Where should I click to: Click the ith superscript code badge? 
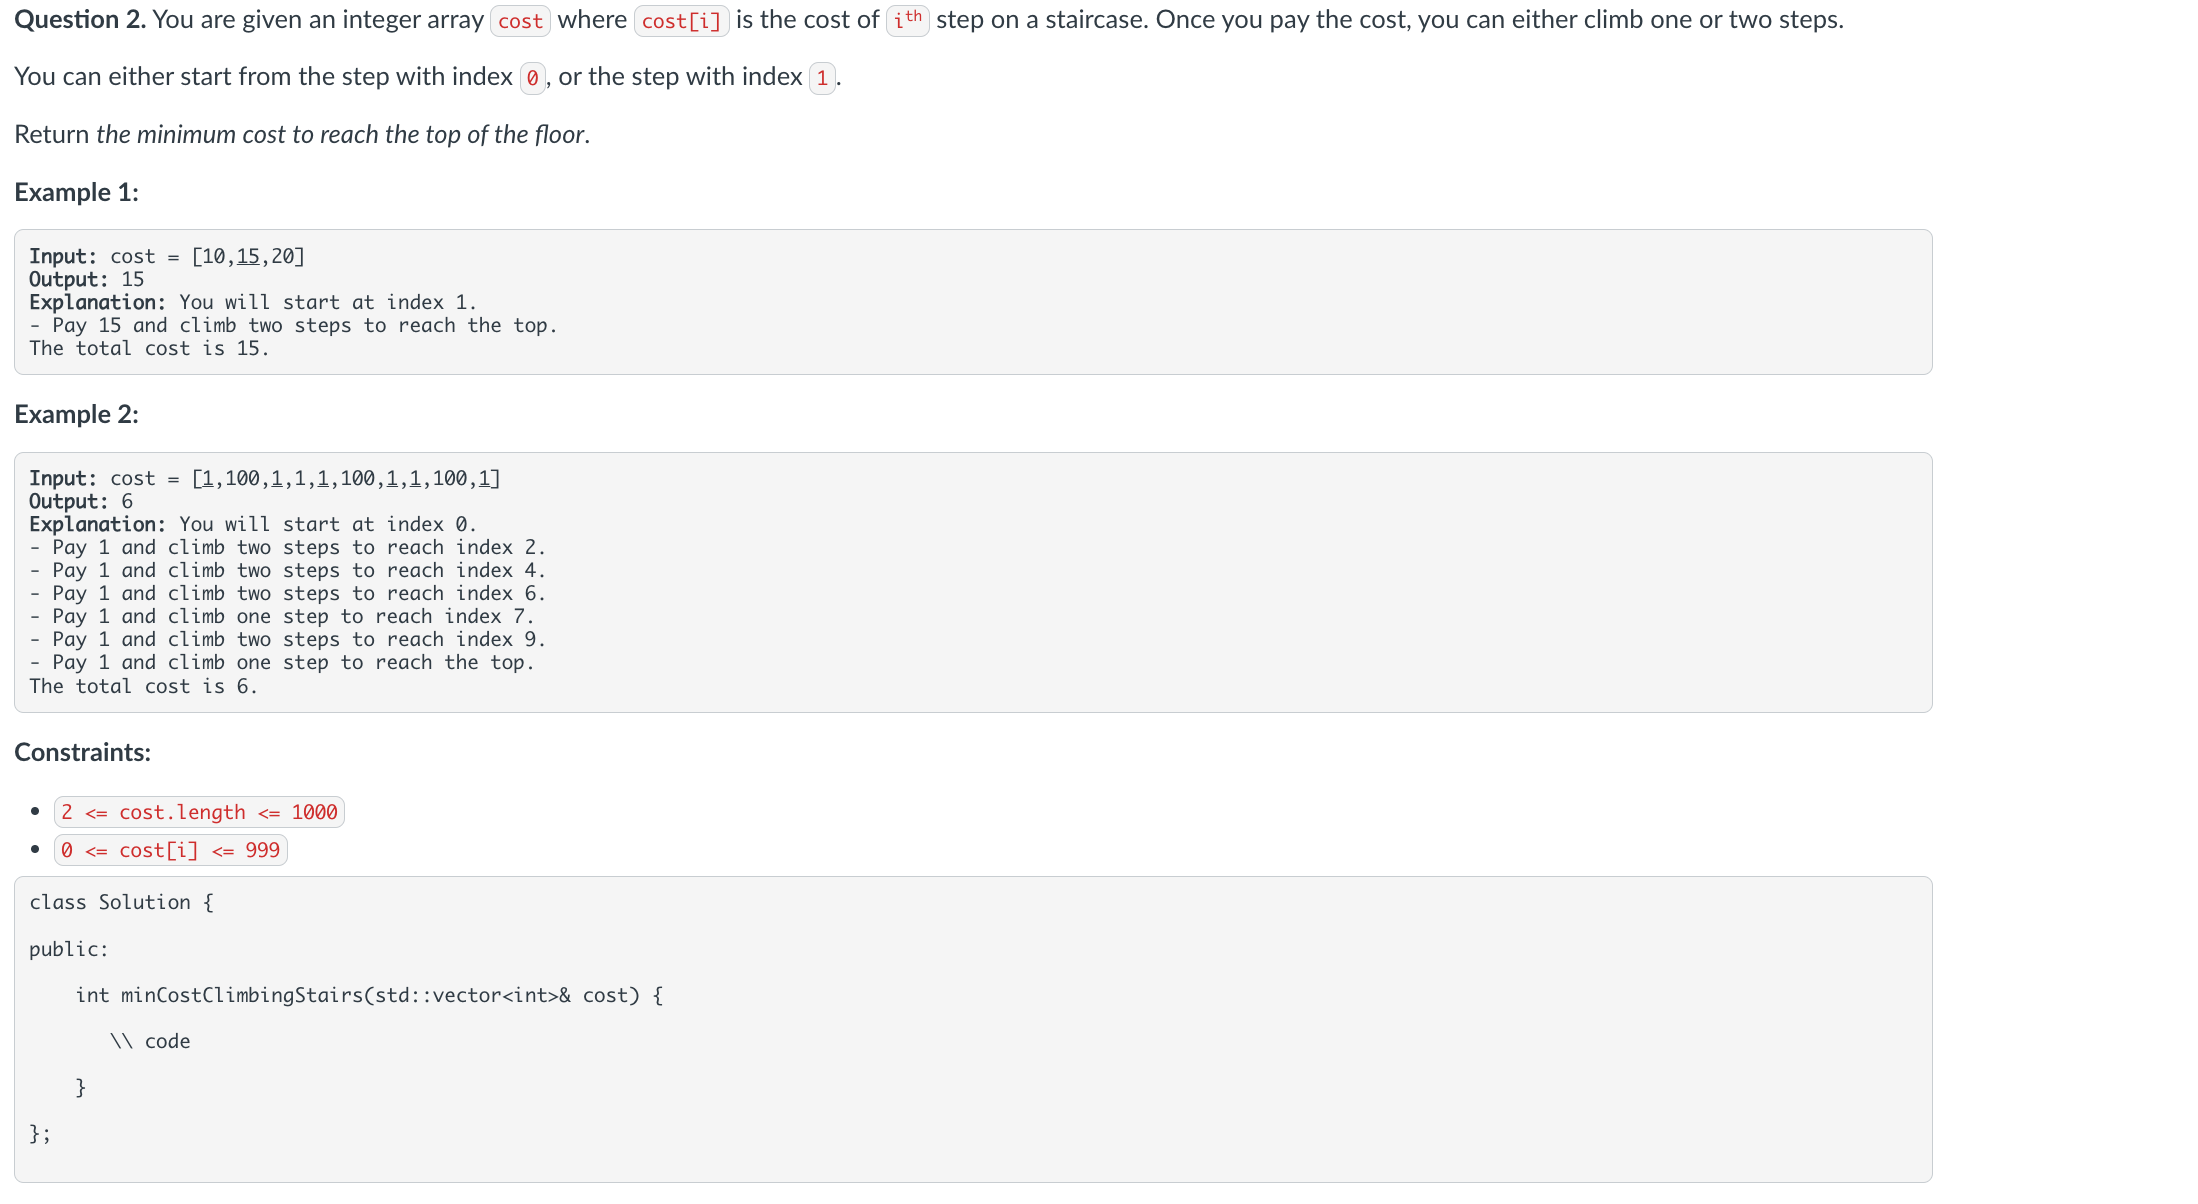click(x=906, y=19)
